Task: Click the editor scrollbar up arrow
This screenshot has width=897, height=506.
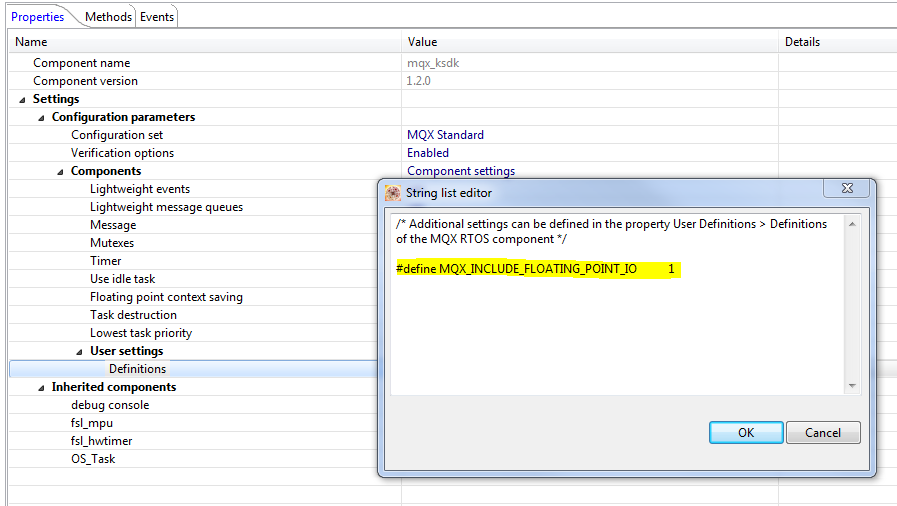Action: tap(852, 224)
